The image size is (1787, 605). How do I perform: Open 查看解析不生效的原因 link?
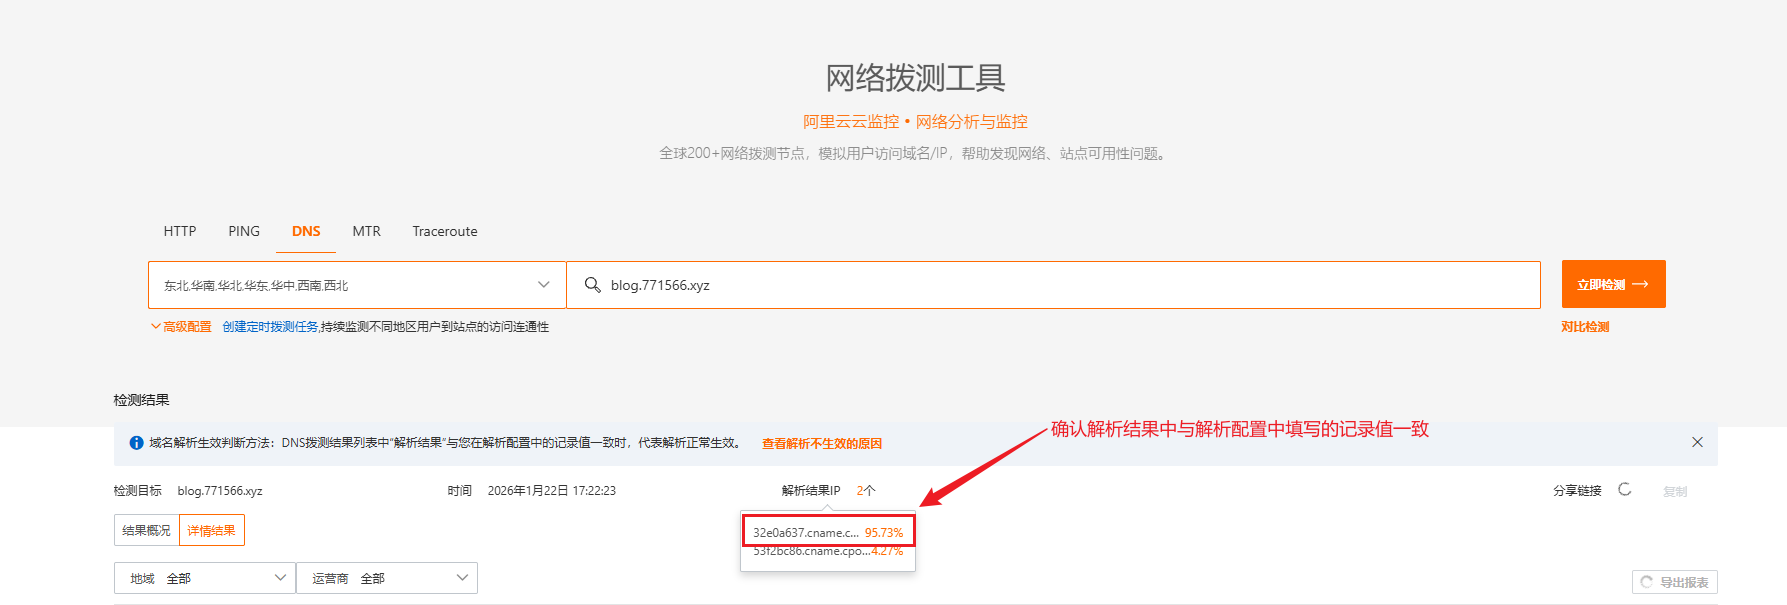coord(822,444)
